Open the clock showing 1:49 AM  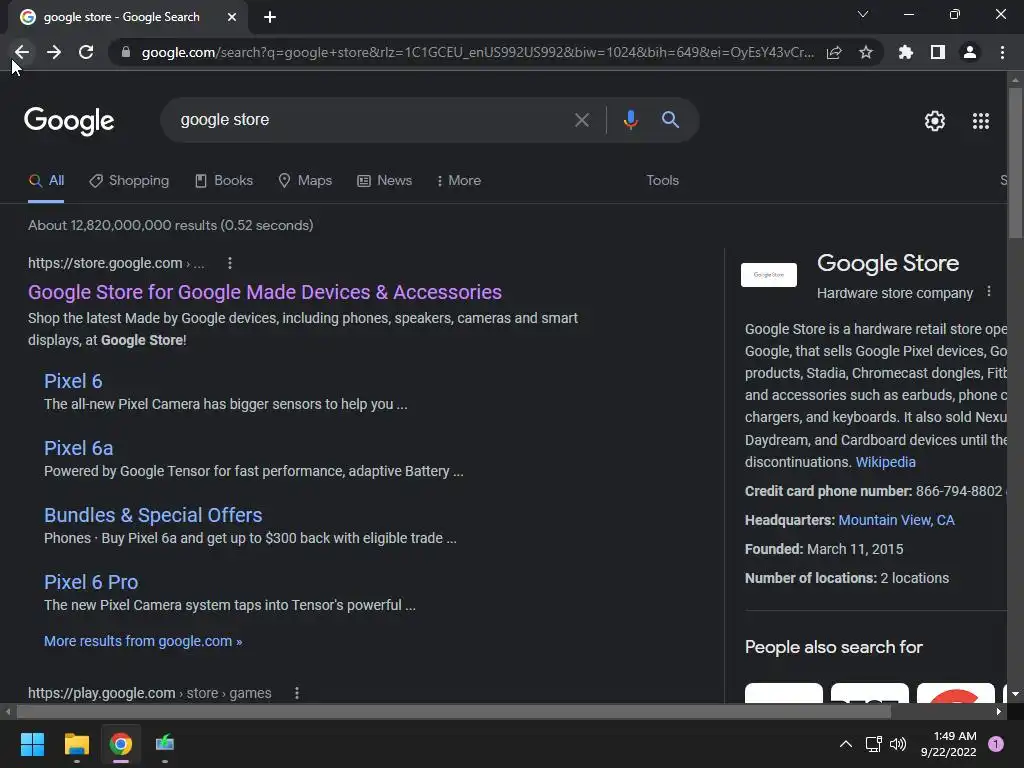[948, 744]
